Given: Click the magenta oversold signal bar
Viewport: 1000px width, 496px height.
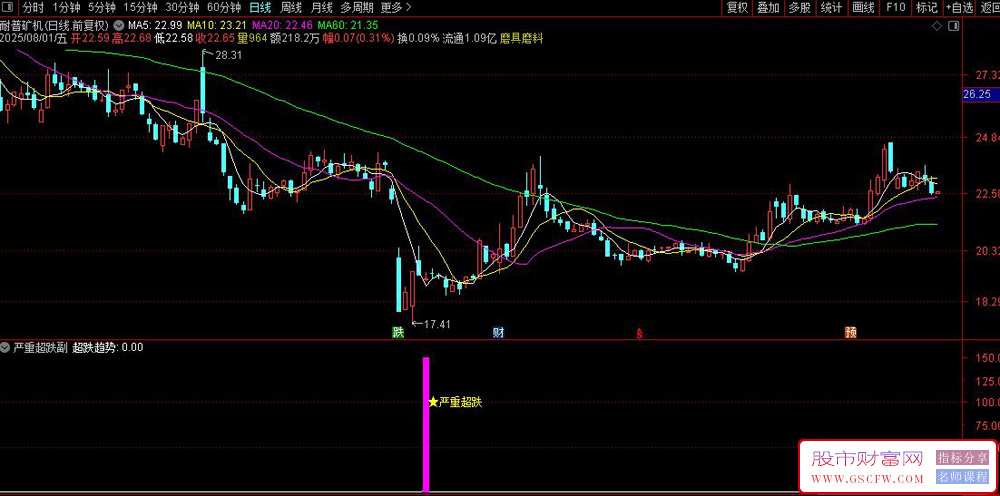Looking at the screenshot, I should click(x=426, y=425).
